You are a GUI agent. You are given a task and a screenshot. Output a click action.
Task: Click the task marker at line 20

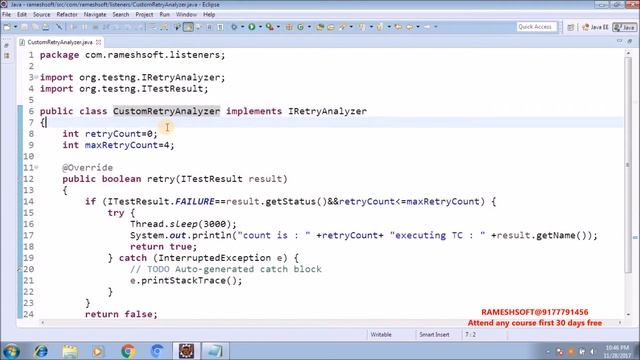(20, 269)
